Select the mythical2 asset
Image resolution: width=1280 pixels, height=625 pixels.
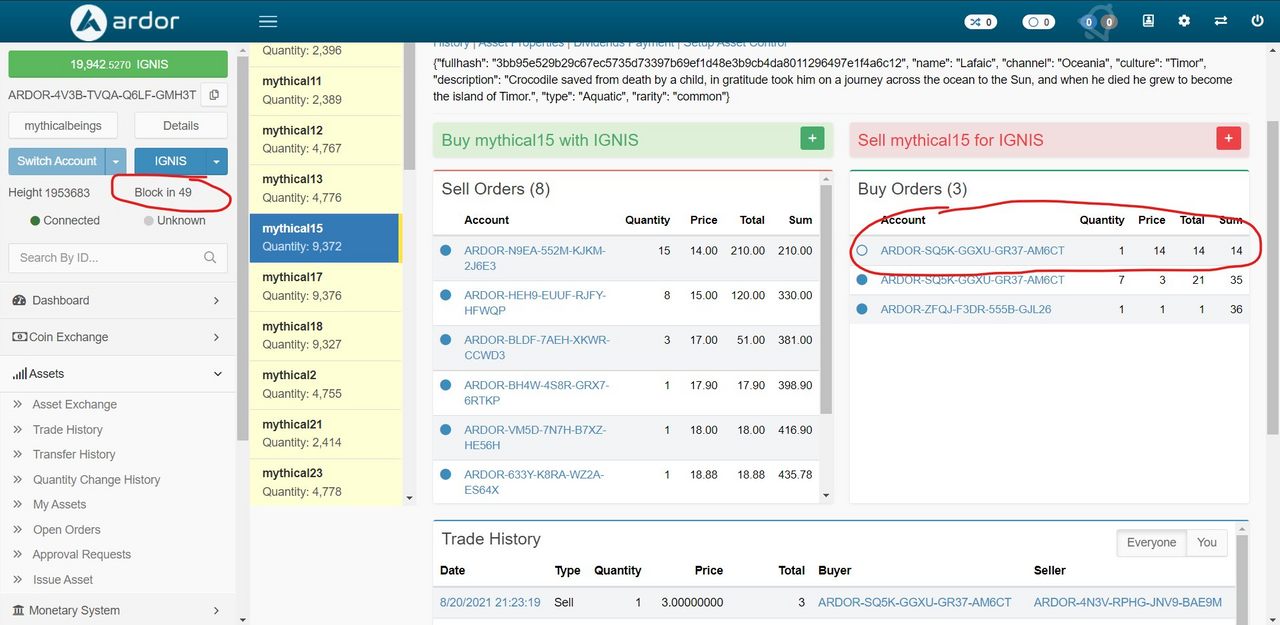325,385
